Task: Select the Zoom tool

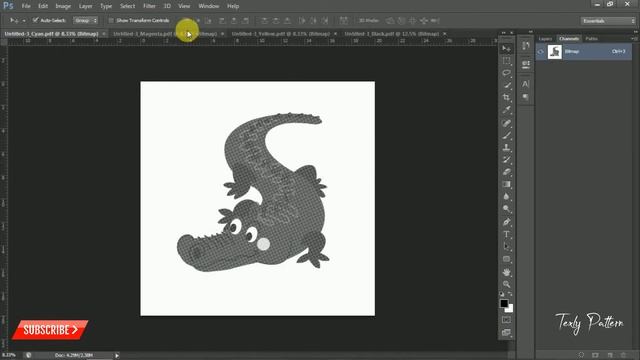Action: [506, 284]
